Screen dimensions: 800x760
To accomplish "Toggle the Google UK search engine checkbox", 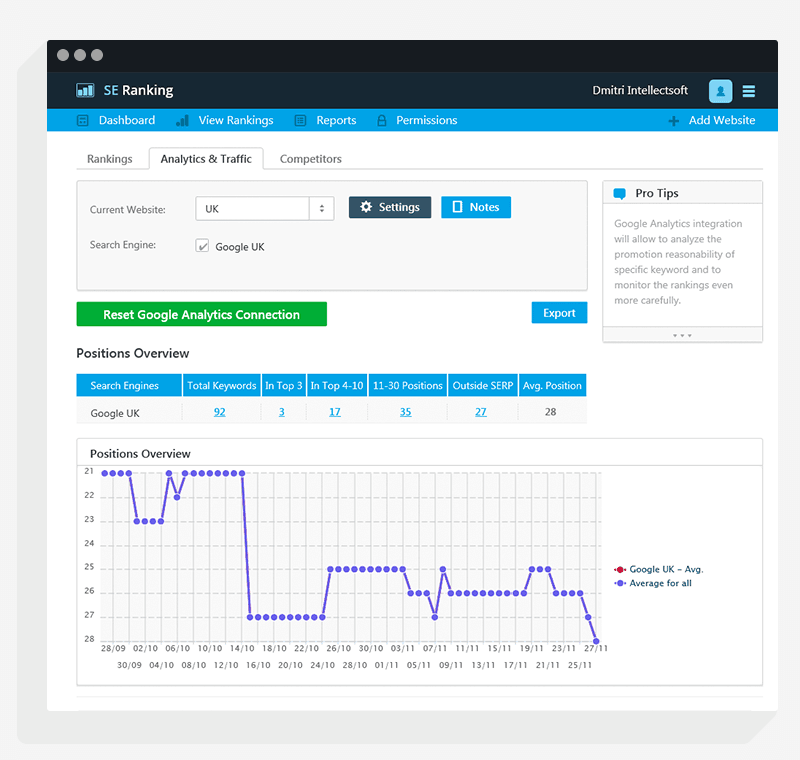I will (202, 246).
